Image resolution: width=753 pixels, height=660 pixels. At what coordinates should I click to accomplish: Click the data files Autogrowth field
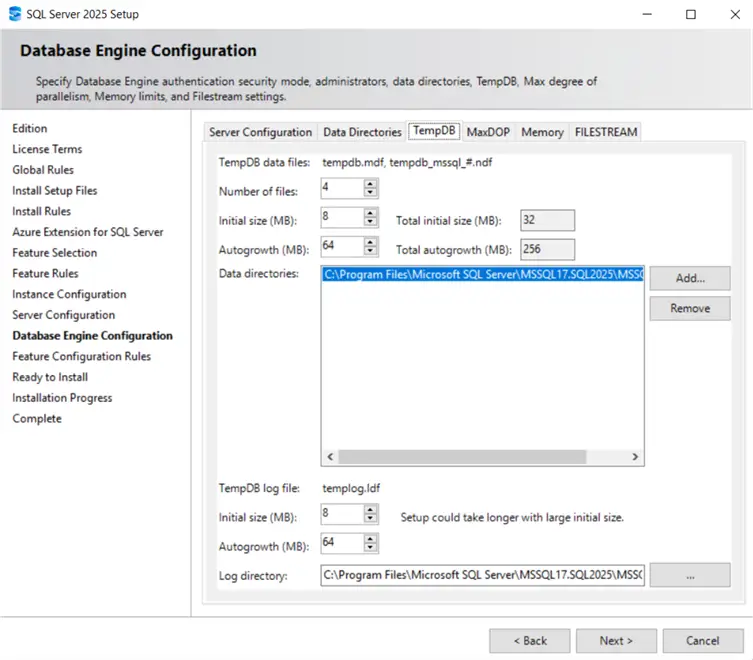342,246
